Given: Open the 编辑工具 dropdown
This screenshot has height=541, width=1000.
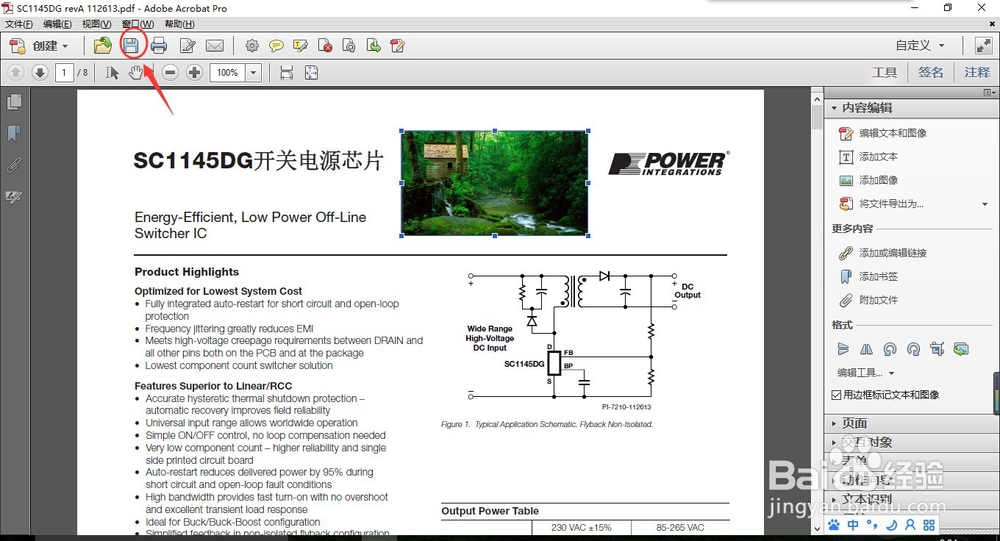Looking at the screenshot, I should [x=865, y=373].
